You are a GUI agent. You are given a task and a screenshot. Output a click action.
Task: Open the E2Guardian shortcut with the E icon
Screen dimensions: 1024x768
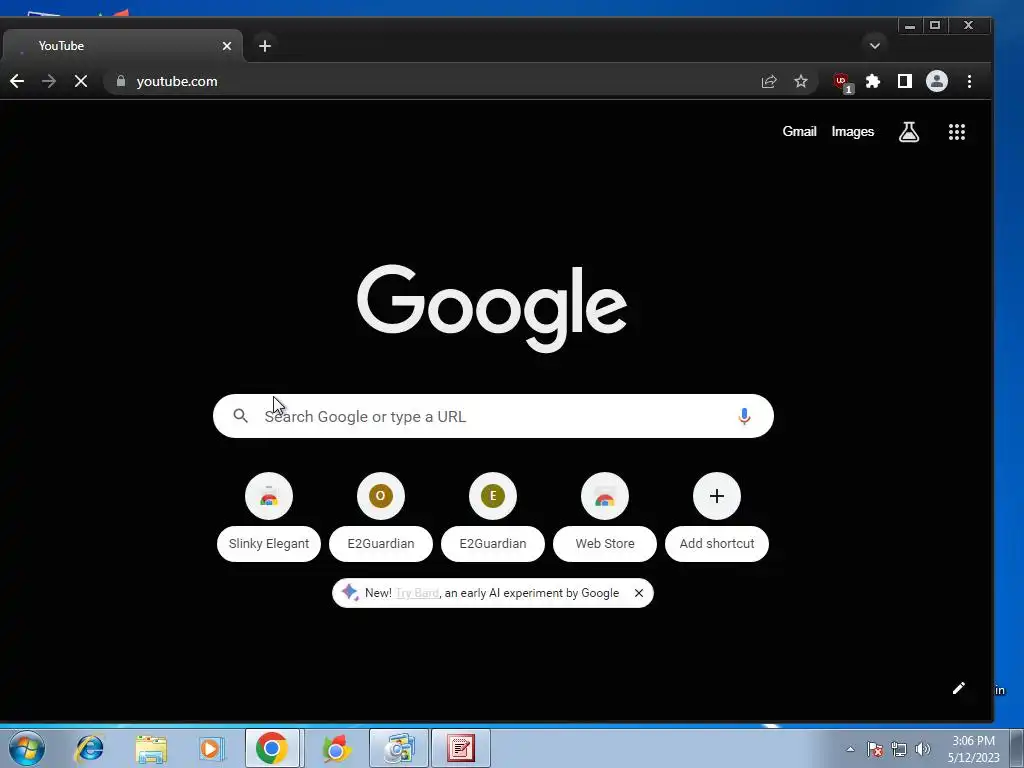[x=493, y=496]
